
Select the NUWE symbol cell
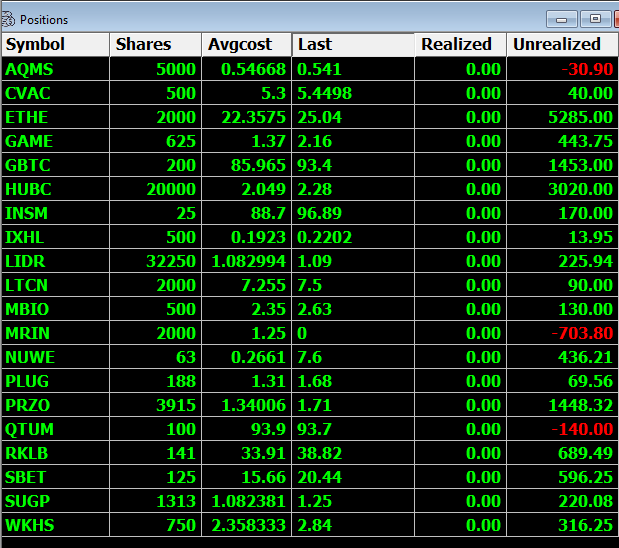coord(56,357)
